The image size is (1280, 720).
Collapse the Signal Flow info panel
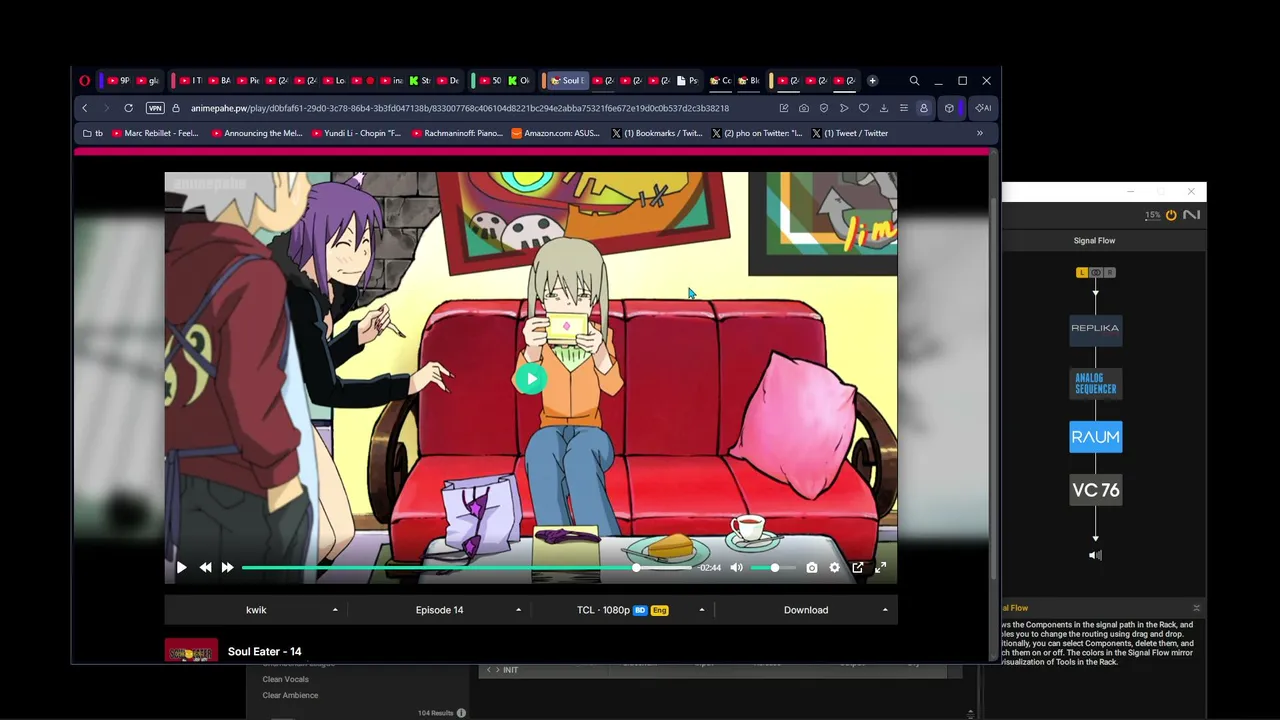(x=1196, y=608)
